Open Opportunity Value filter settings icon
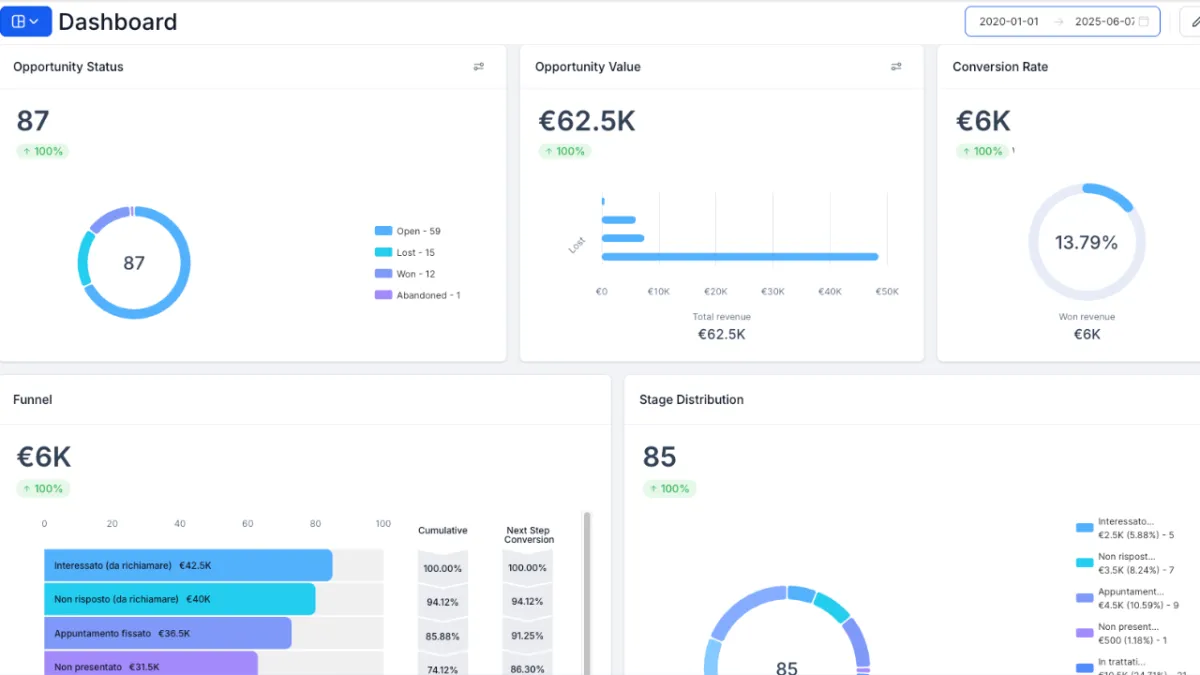The image size is (1200, 675). tap(896, 67)
